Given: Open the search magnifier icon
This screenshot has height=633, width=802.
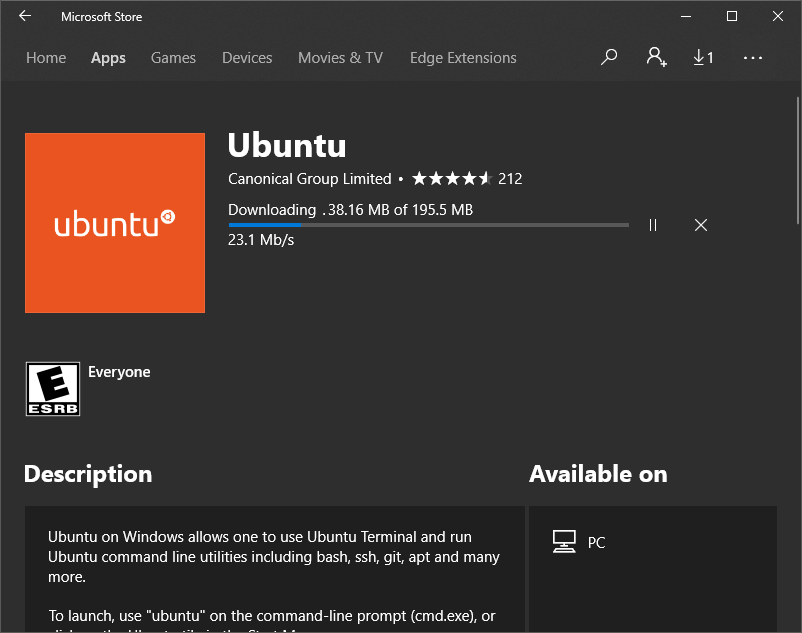Looking at the screenshot, I should pos(609,57).
